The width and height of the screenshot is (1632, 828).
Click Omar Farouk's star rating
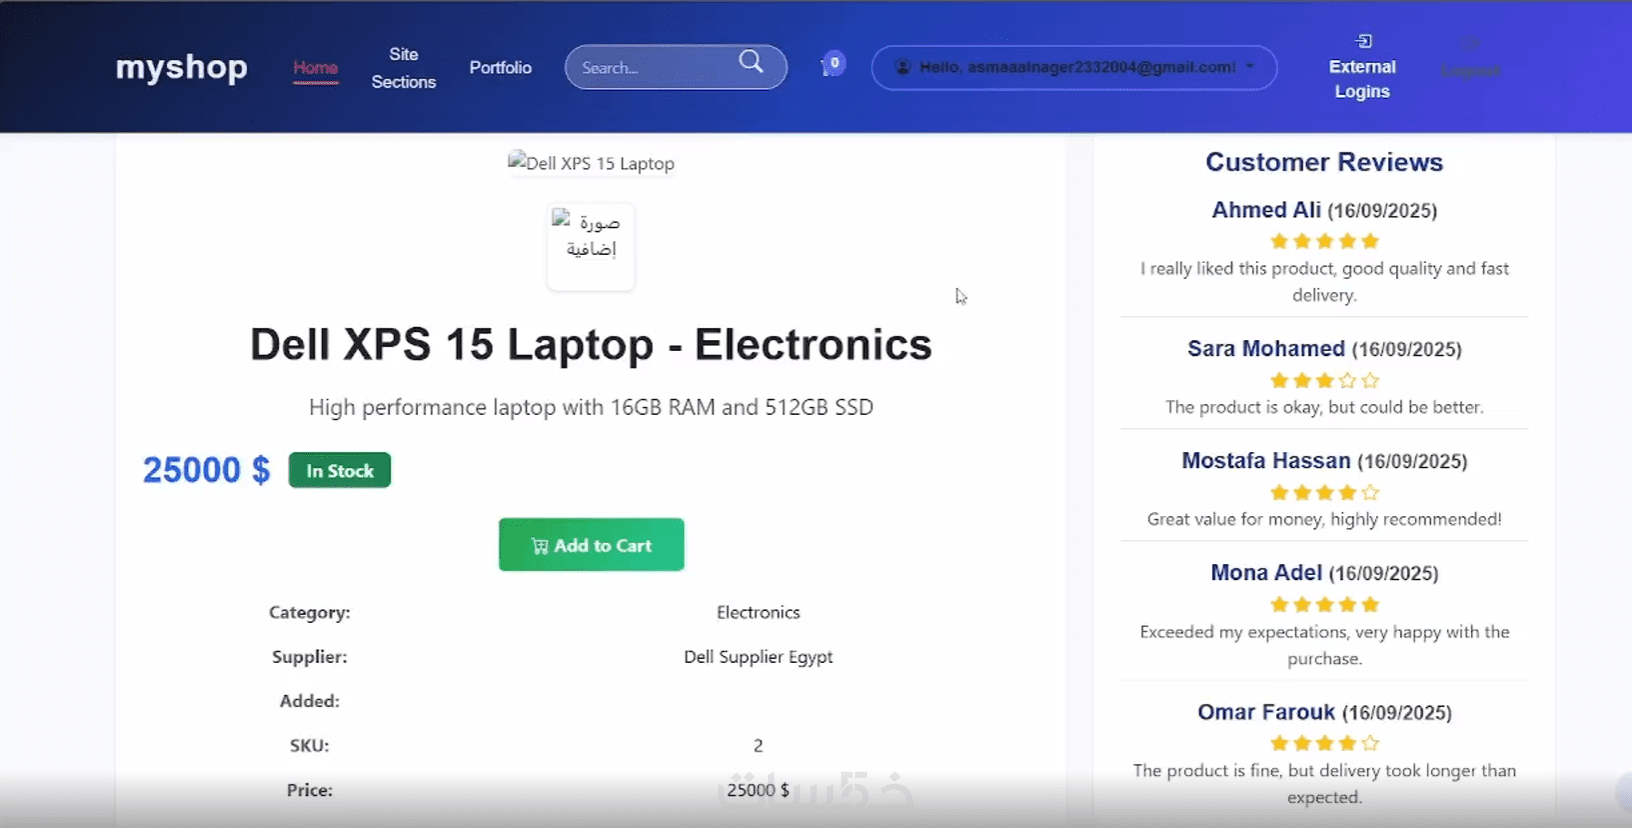[x=1324, y=743]
